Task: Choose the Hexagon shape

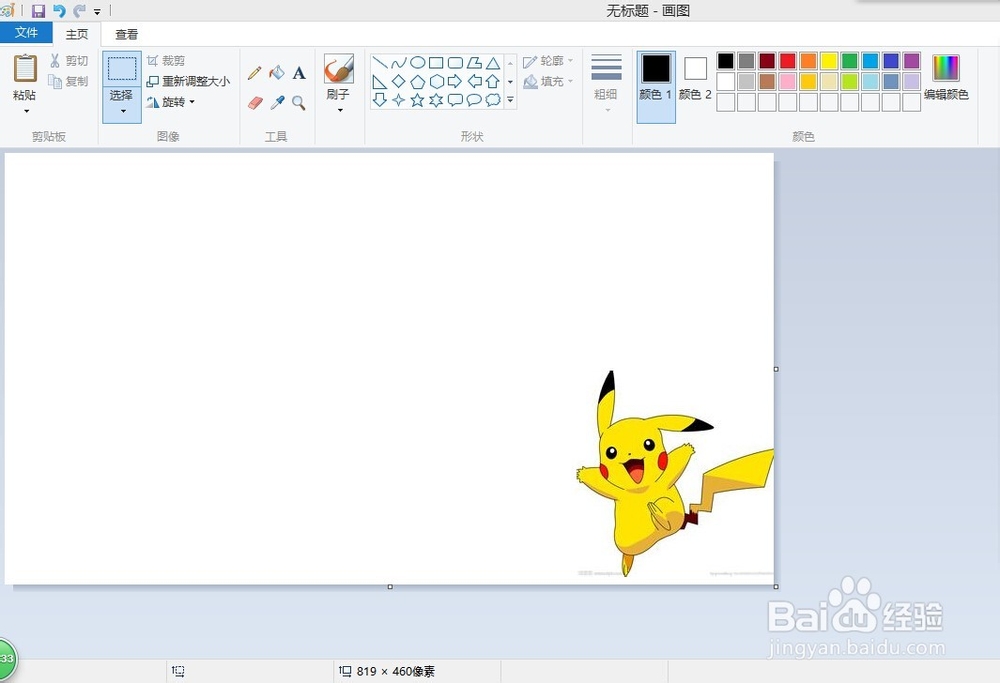Action: pyautogui.click(x=436, y=82)
